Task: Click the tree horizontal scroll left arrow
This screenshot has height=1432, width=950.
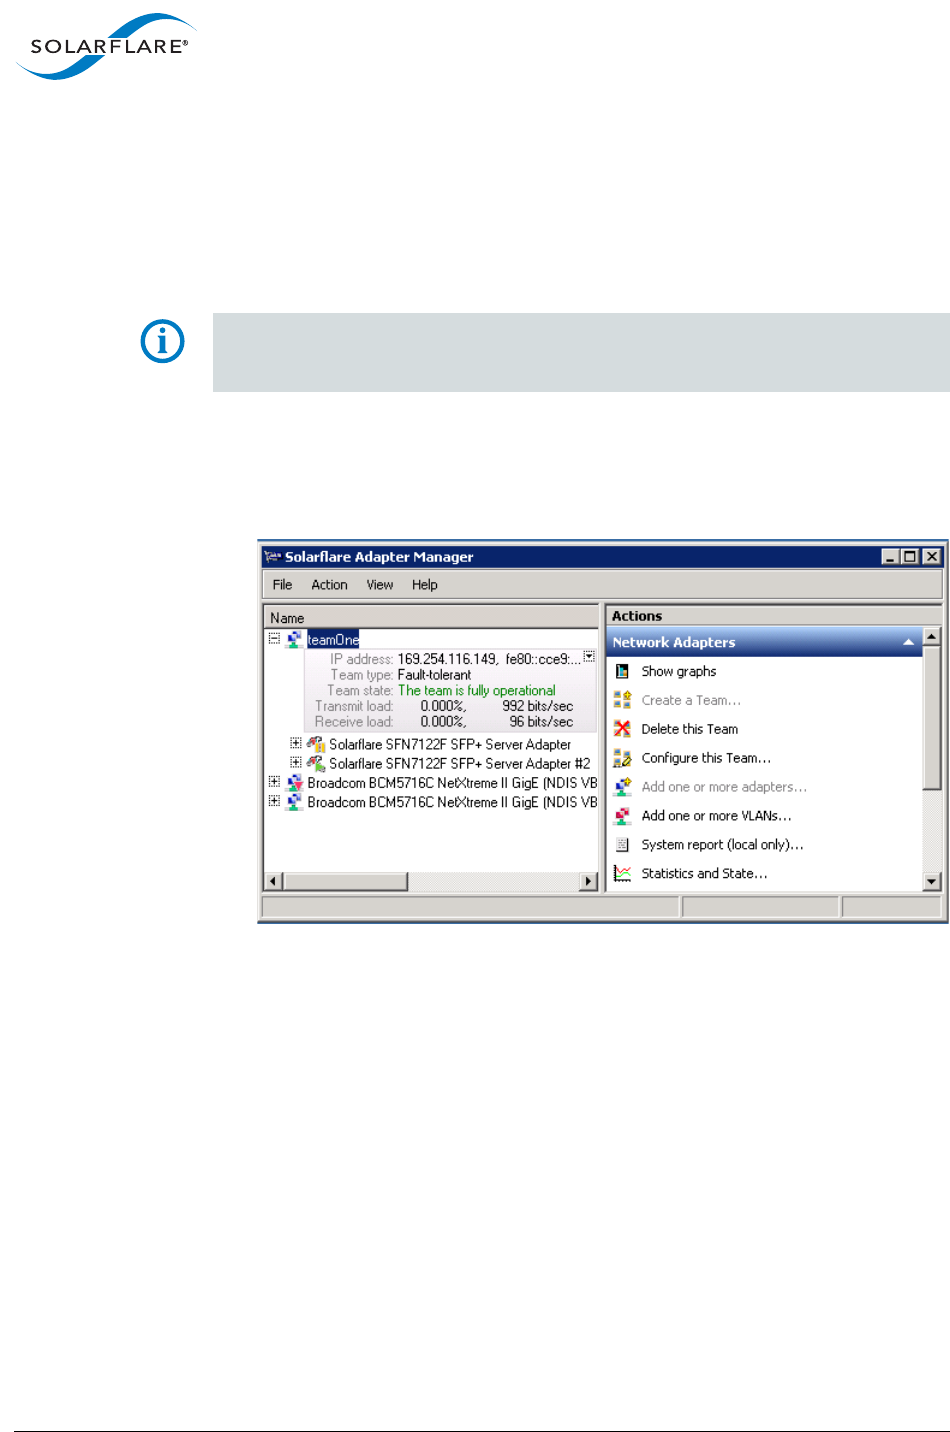Action: point(273,881)
